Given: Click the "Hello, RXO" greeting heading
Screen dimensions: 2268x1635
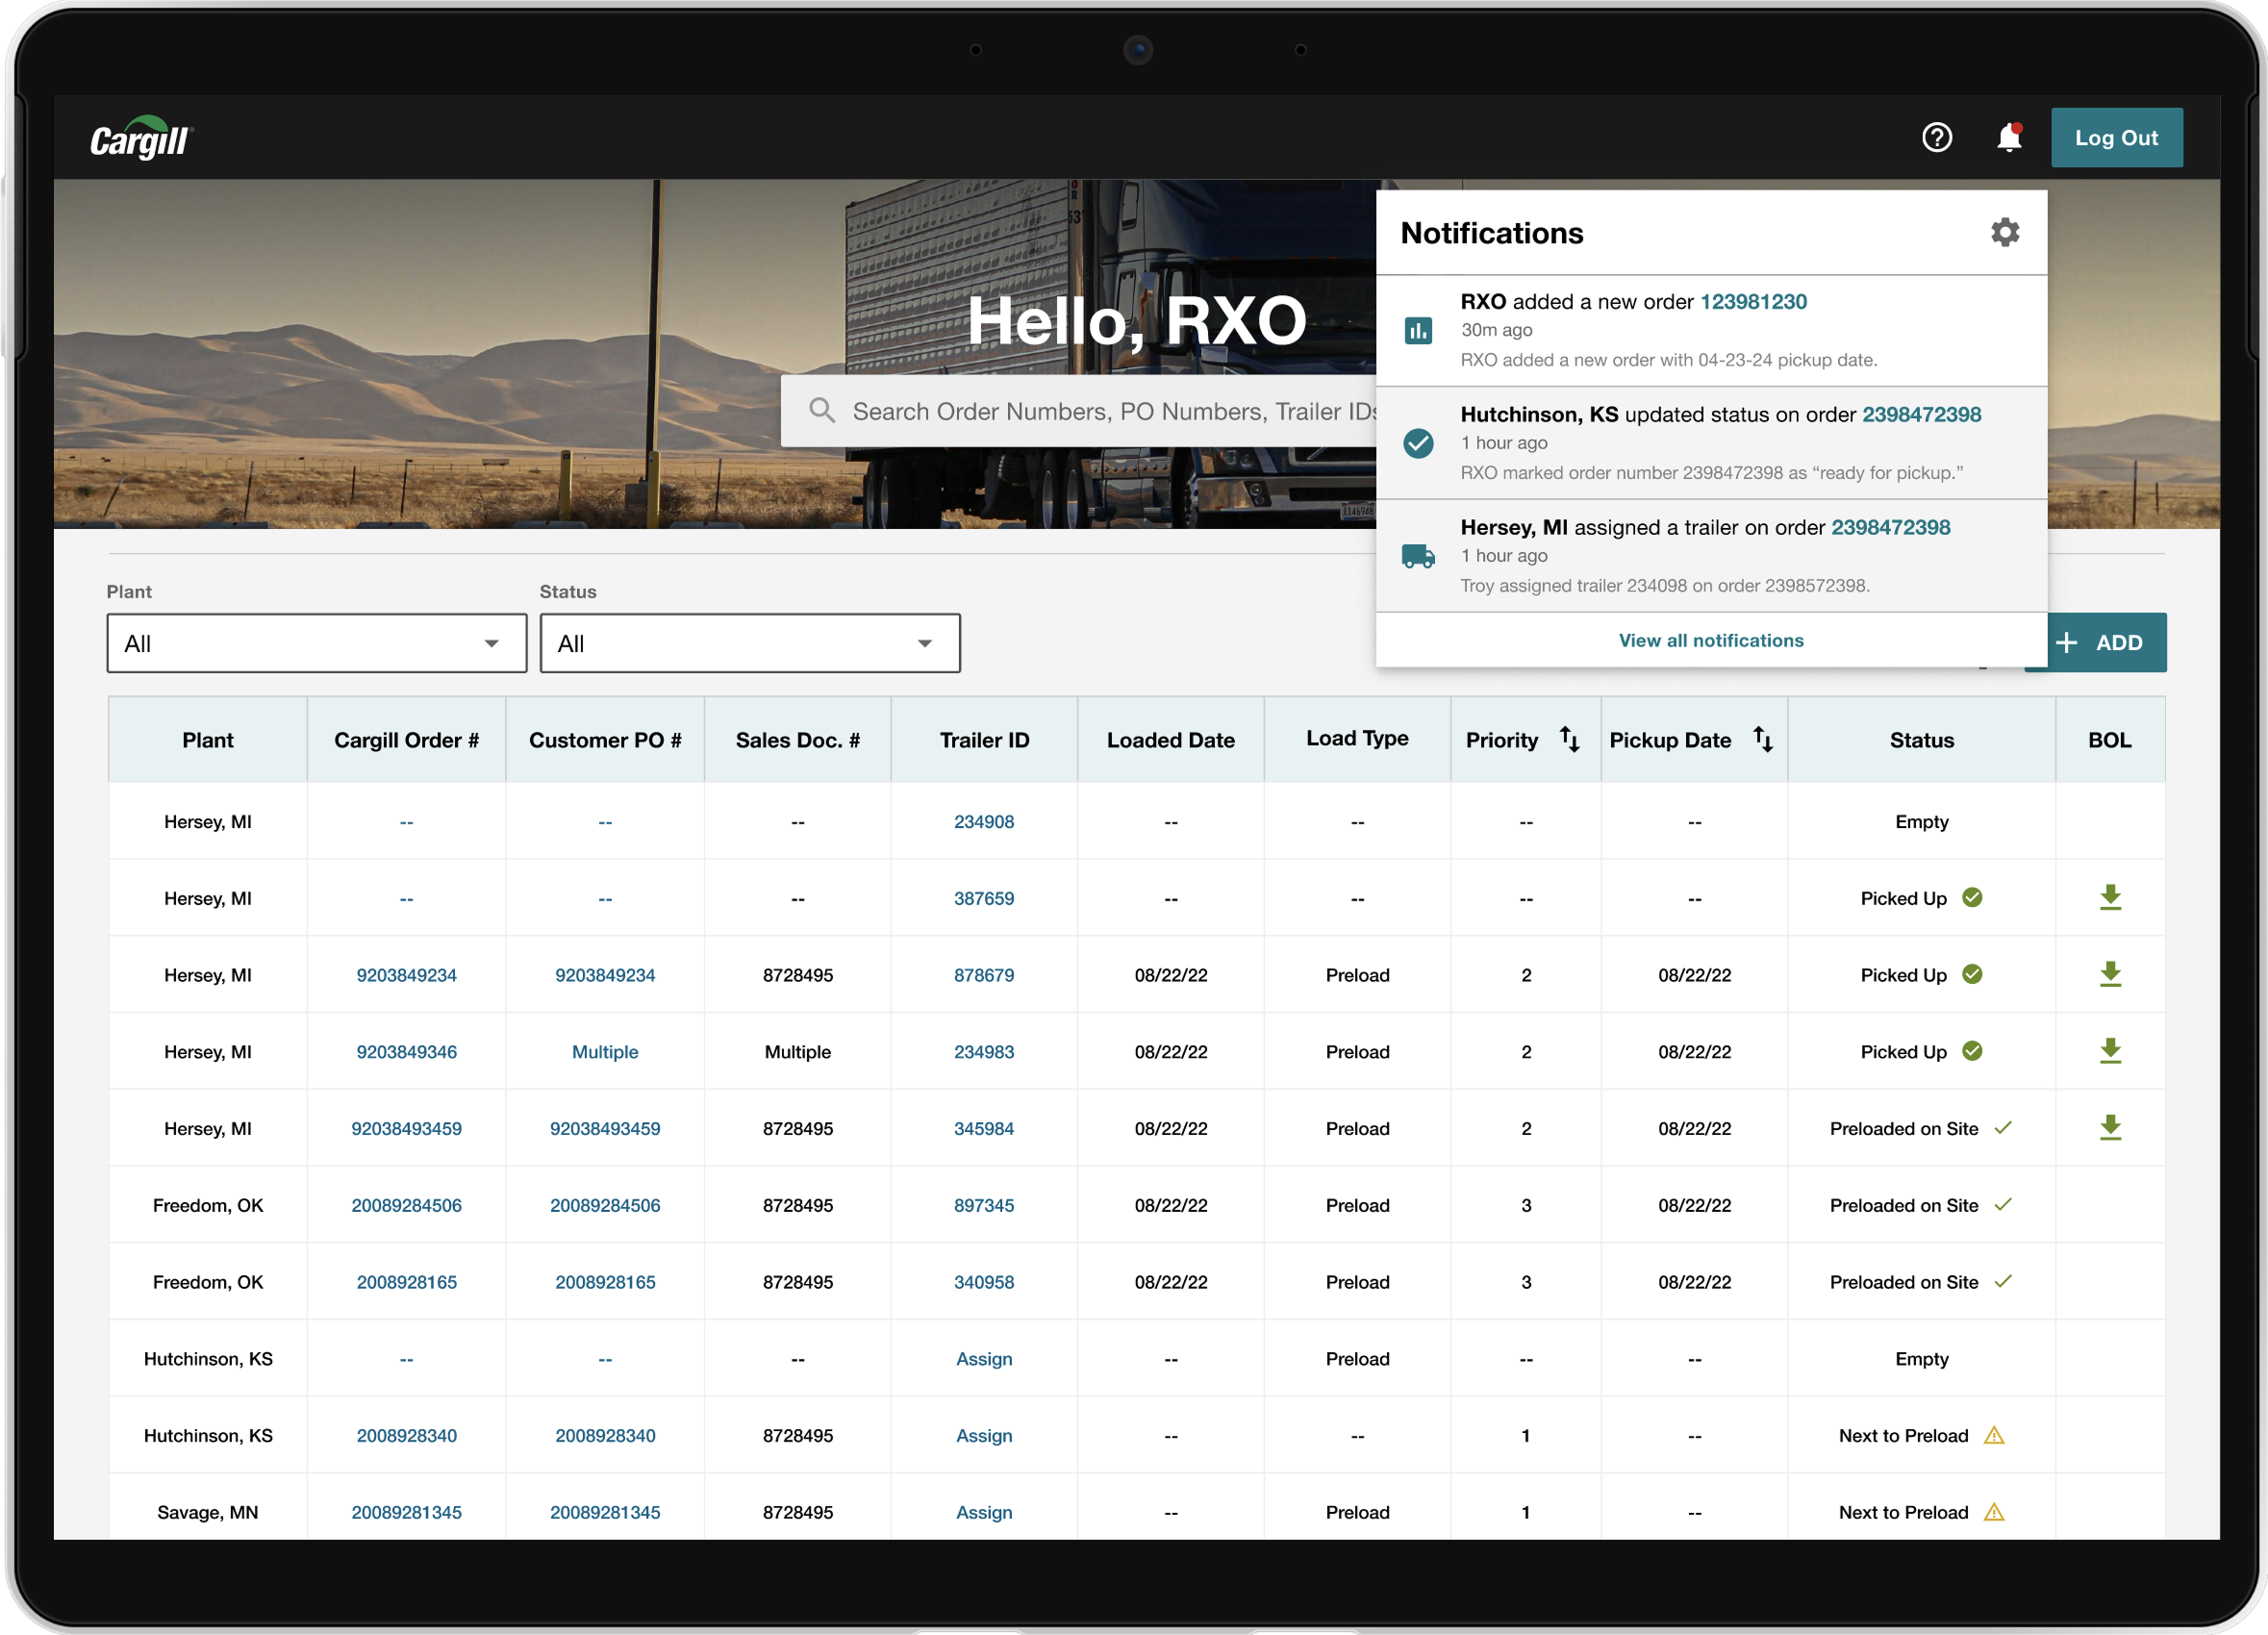Looking at the screenshot, I should [x=1137, y=320].
